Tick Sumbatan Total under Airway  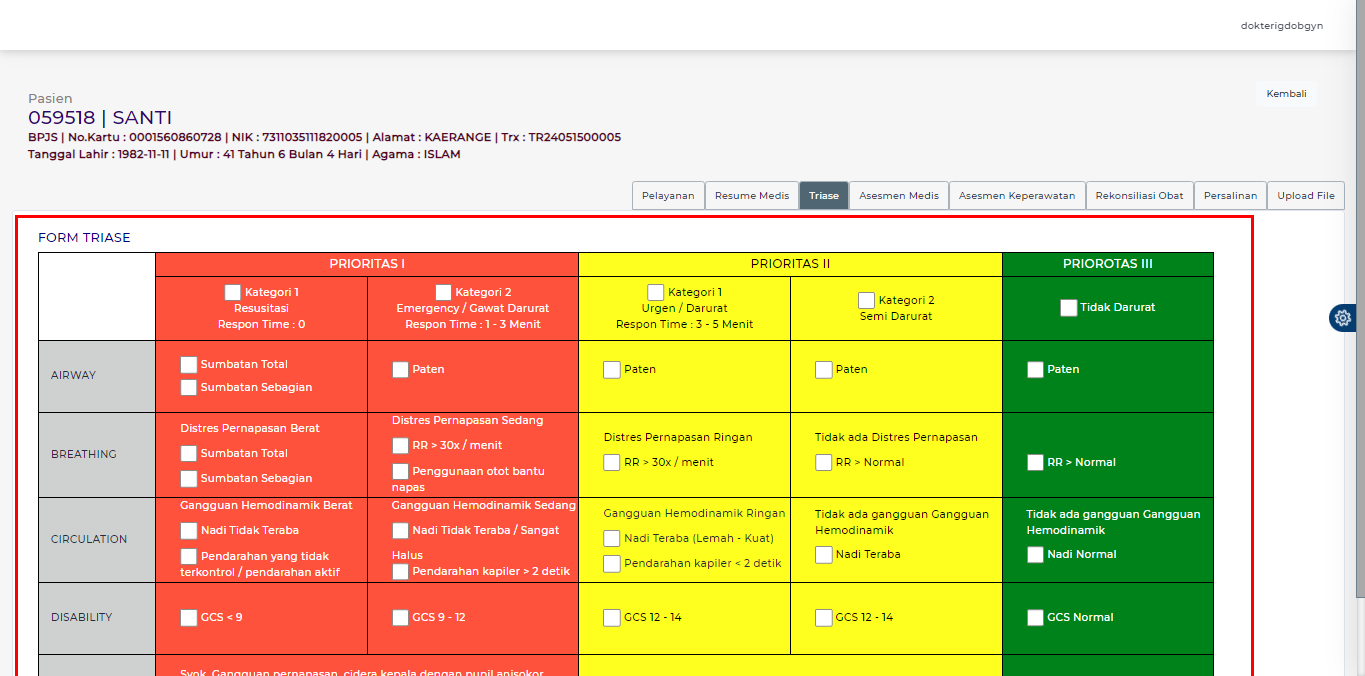pyautogui.click(x=189, y=365)
